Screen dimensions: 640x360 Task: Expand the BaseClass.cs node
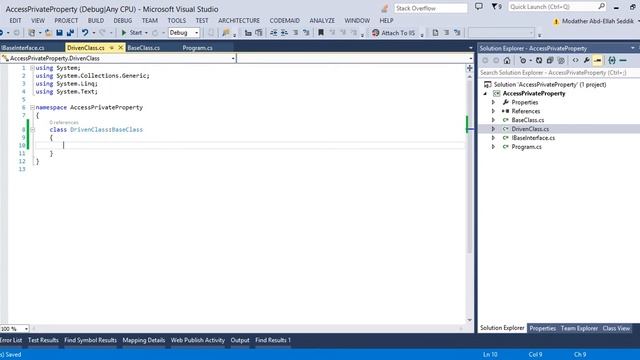click(493, 120)
